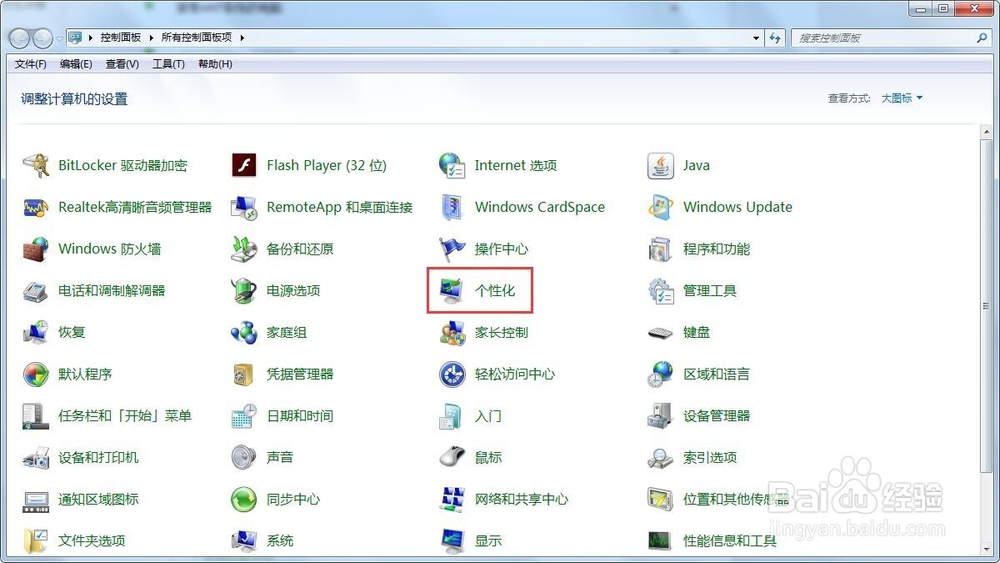Screen dimensions: 1000x563
Task: Click the search magnifier icon
Action: tap(982, 38)
